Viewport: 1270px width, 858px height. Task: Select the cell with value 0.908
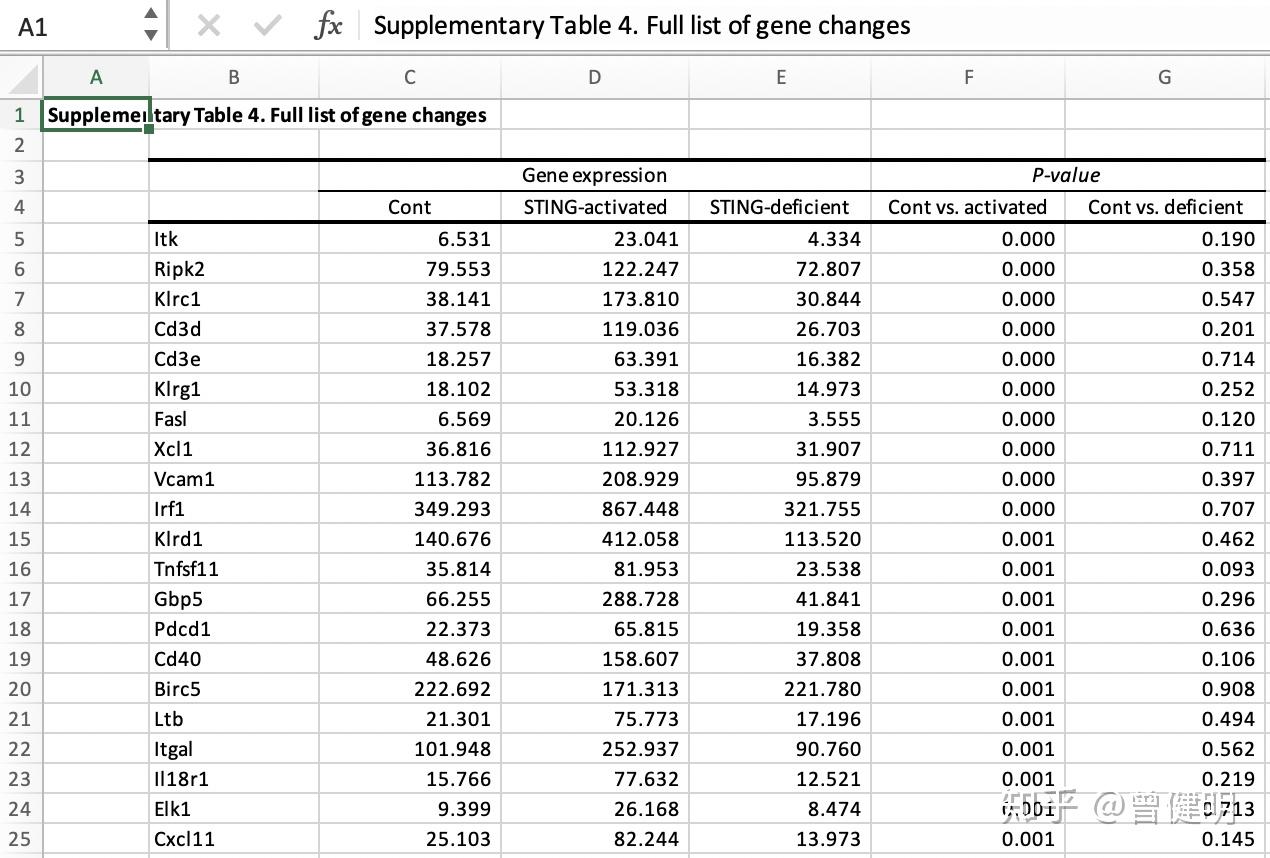(x=1165, y=689)
